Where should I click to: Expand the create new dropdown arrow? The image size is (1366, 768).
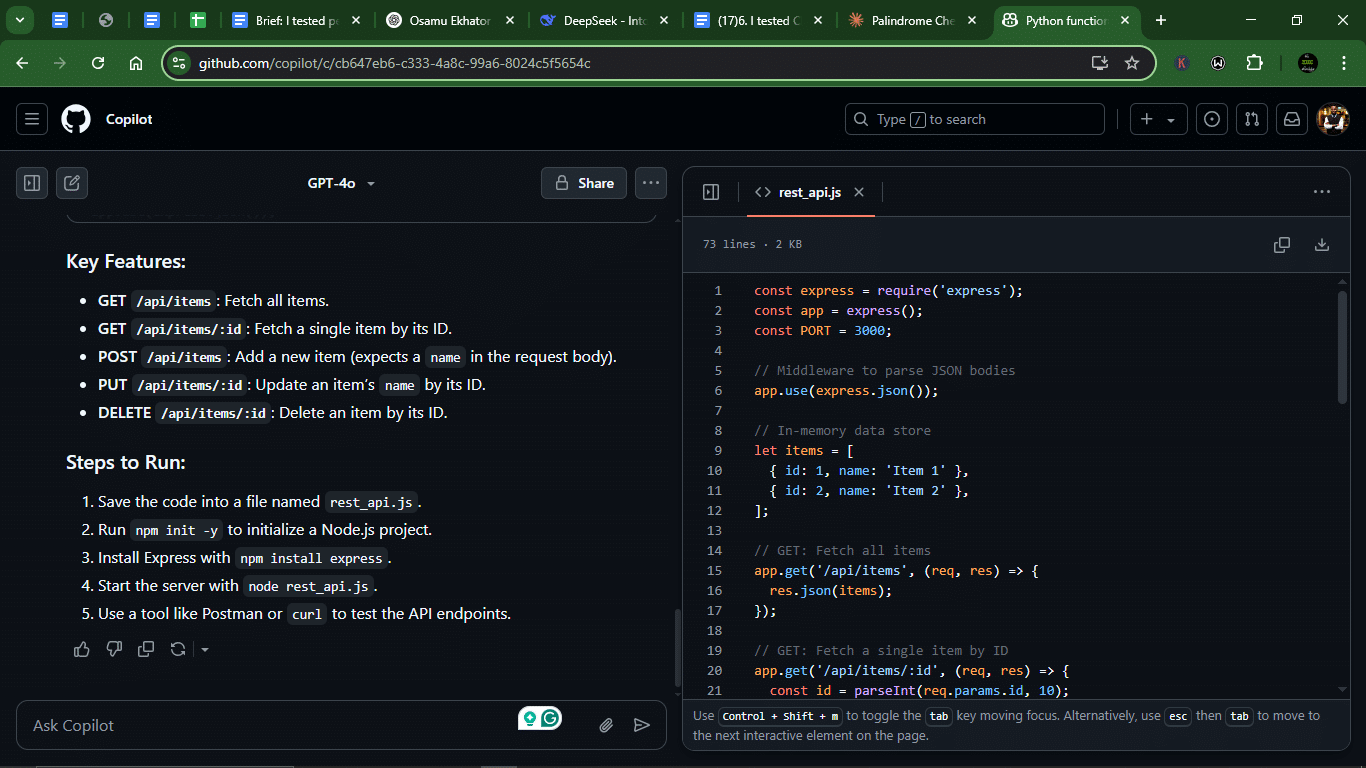(x=1171, y=120)
